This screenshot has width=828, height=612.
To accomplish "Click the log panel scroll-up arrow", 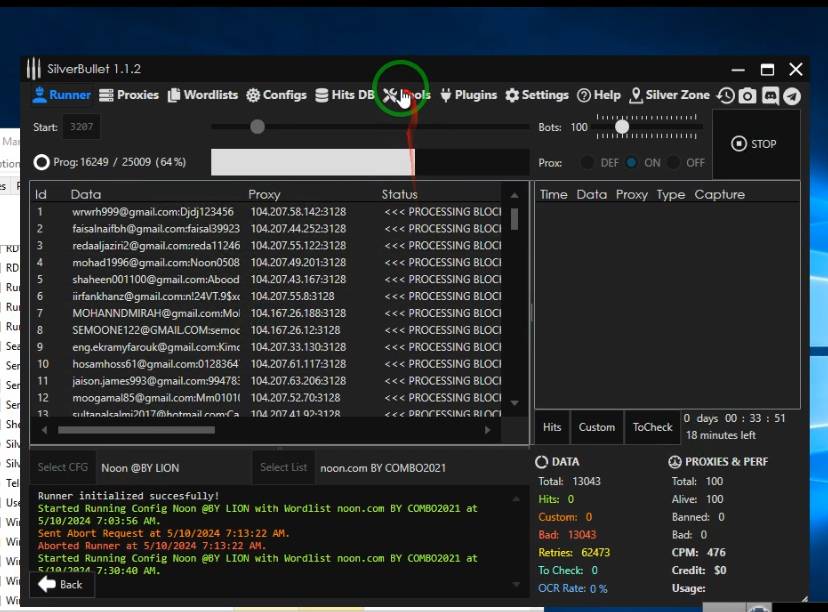I will 516,498.
